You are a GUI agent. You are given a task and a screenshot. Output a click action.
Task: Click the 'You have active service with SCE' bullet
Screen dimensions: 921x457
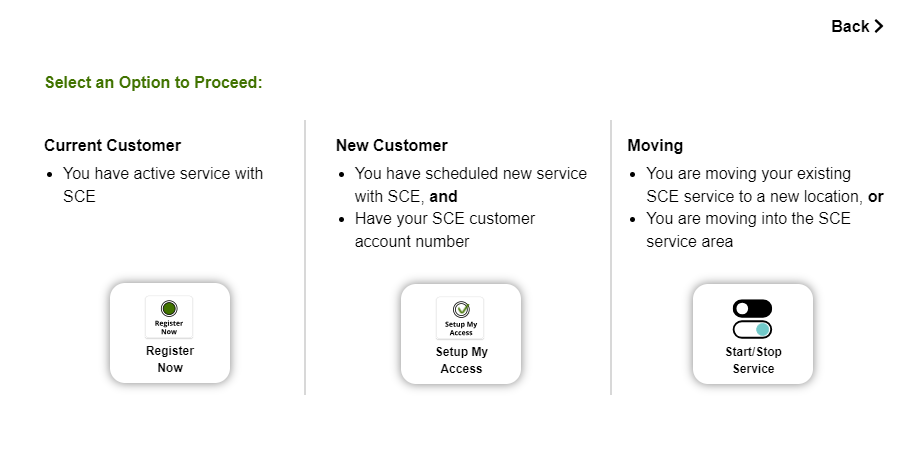163,185
